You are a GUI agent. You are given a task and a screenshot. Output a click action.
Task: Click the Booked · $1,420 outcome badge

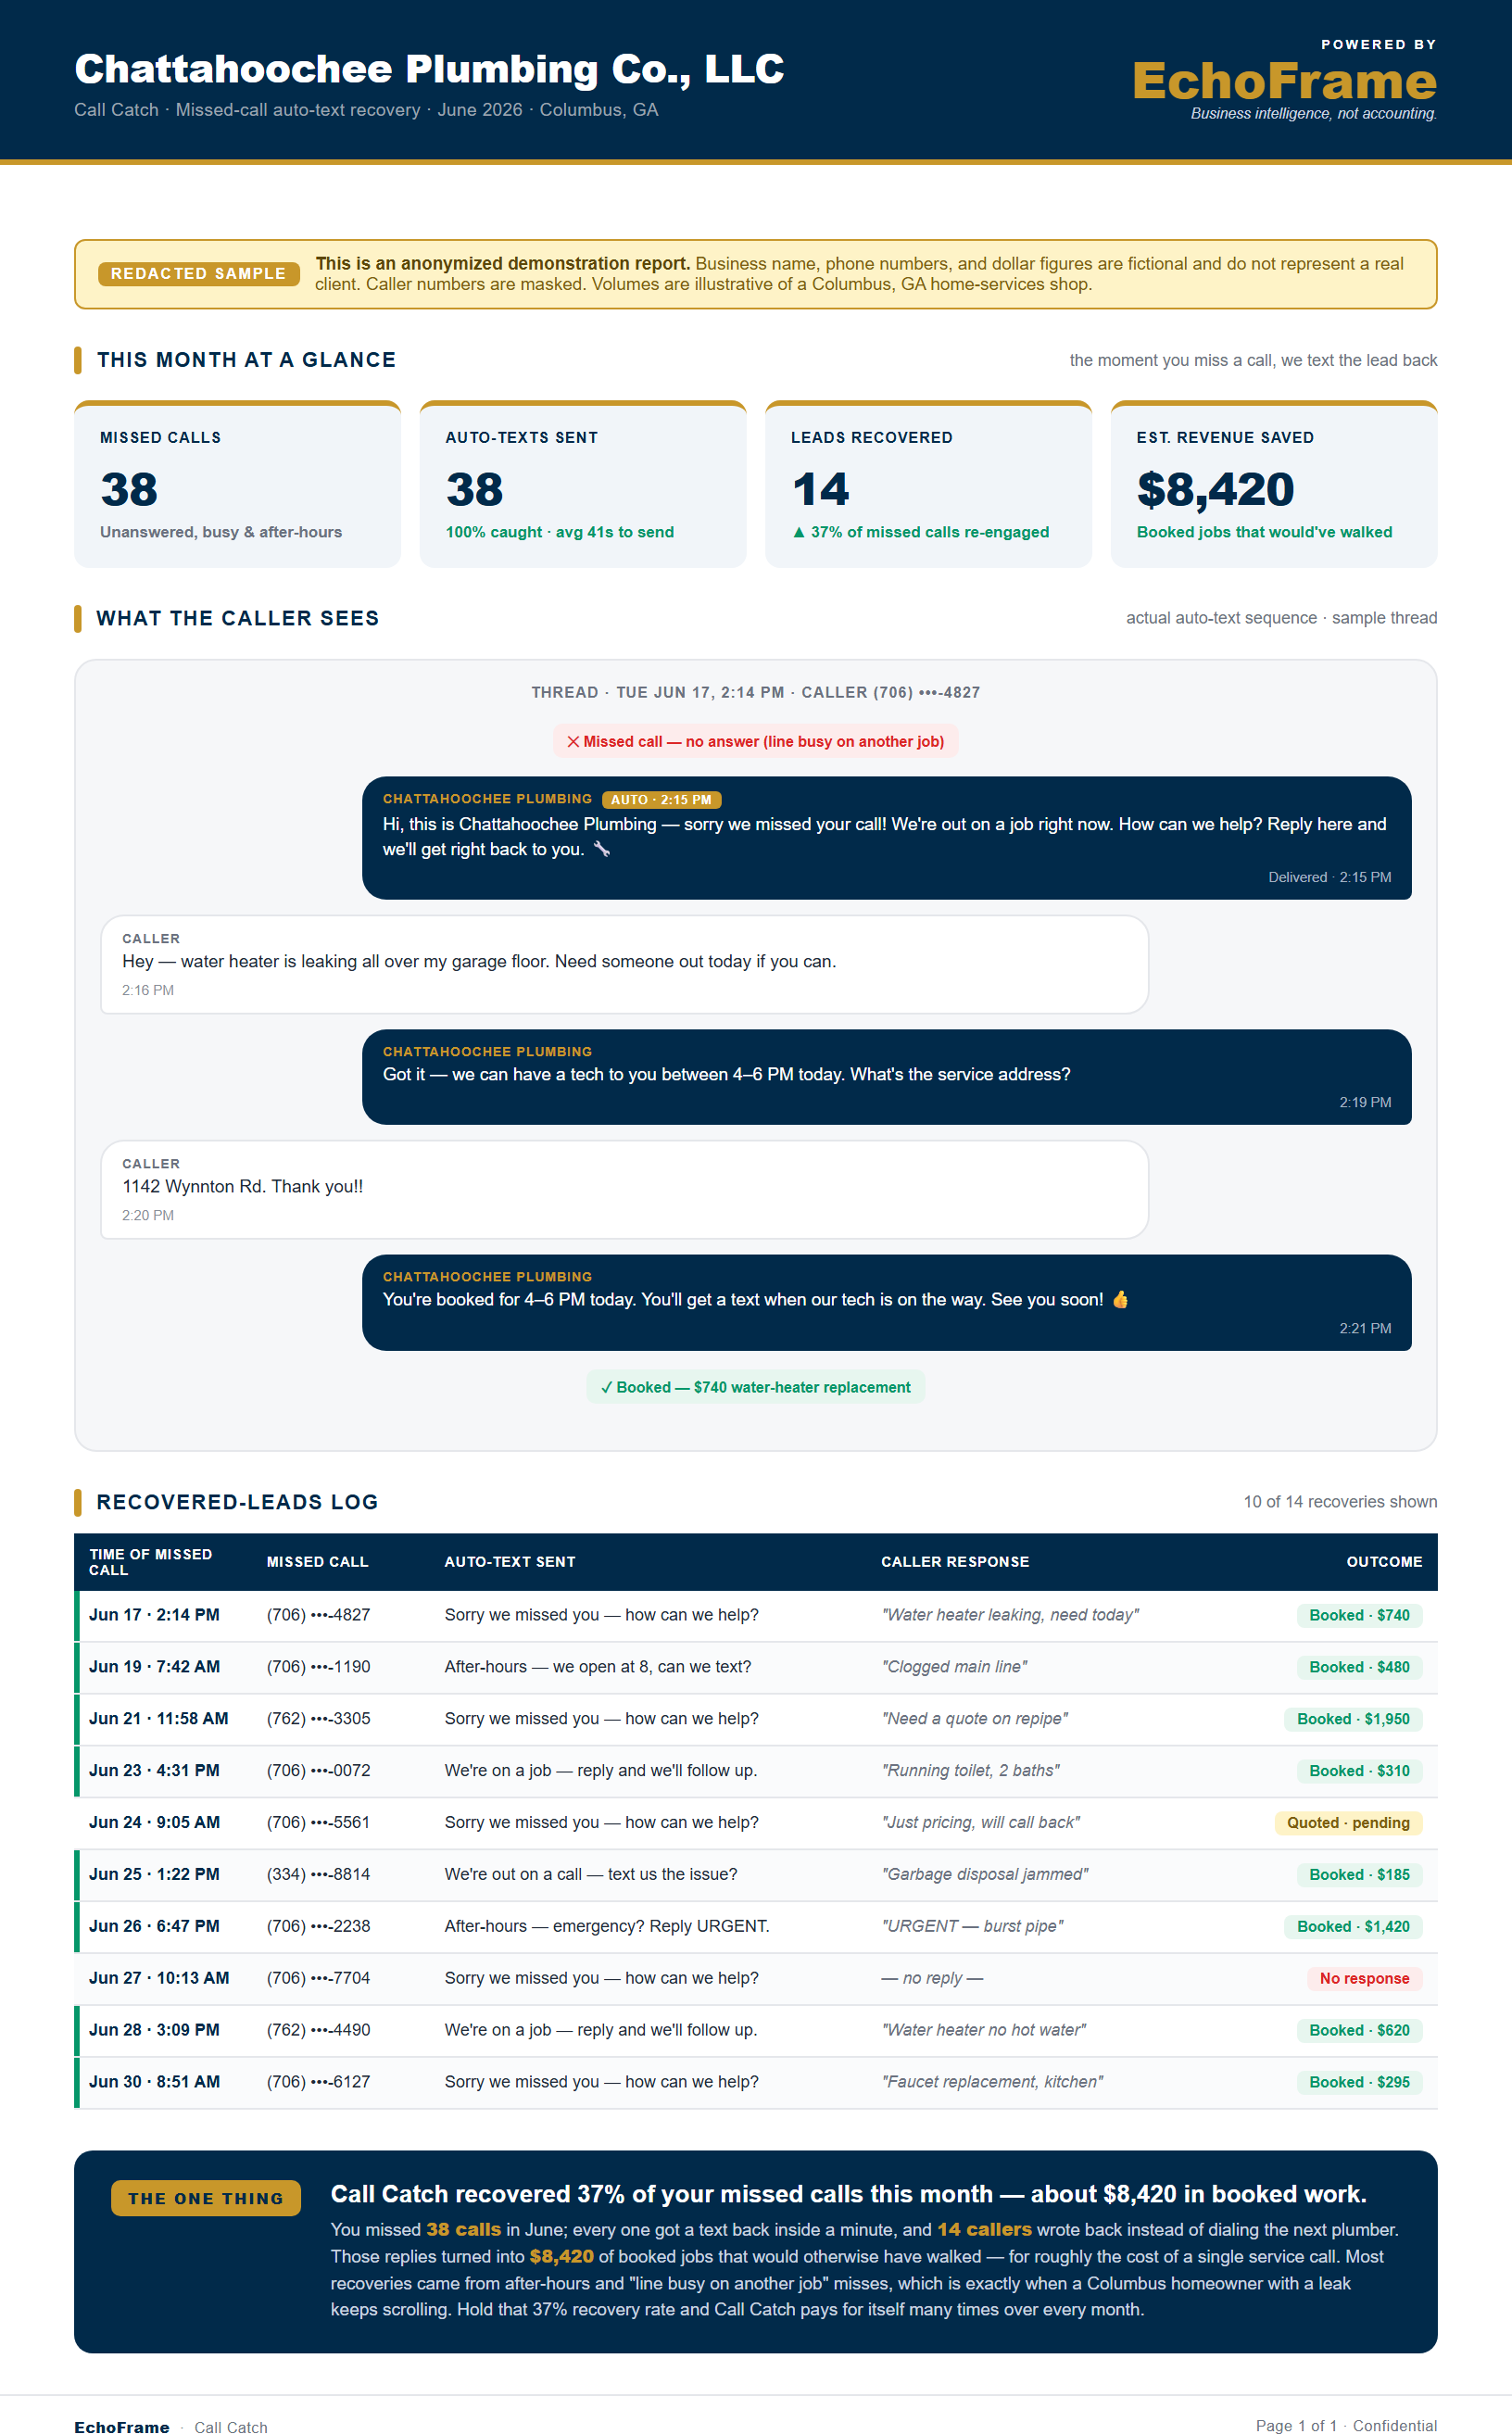click(1353, 1927)
